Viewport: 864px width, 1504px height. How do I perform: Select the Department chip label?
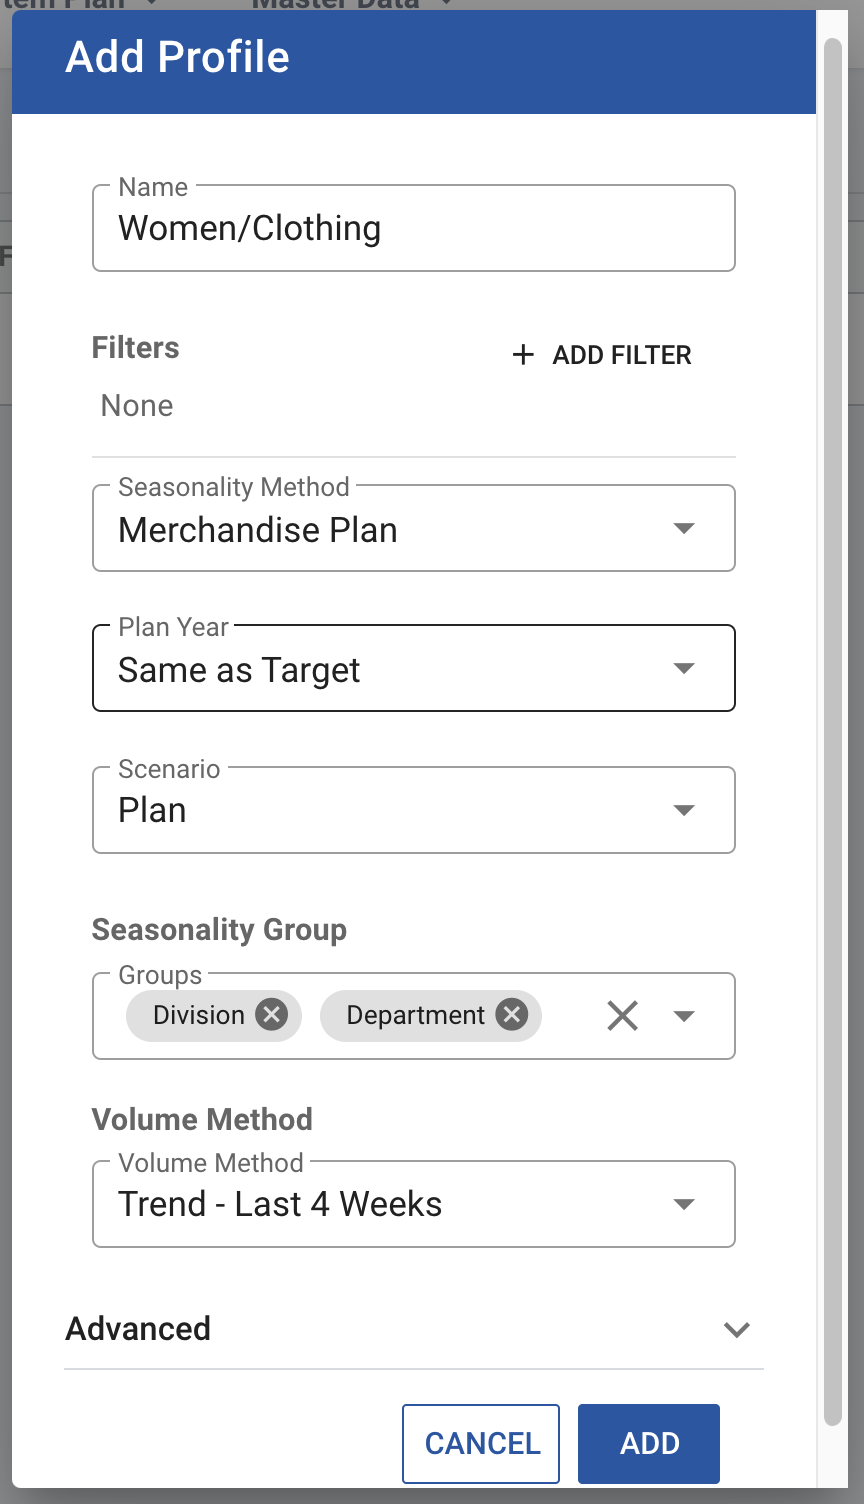click(x=415, y=1015)
